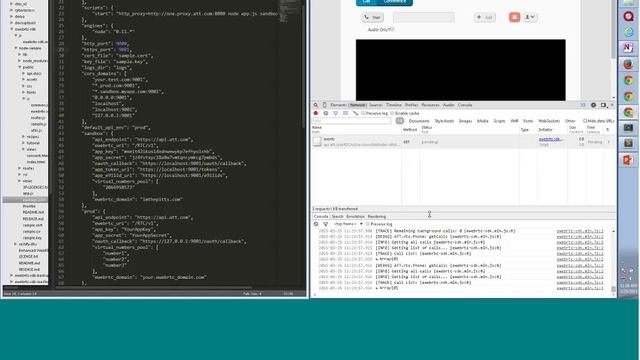Expand the routes folder in sidebar
Image resolution: width=640 pixels, height=360 pixels.
click(x=20, y=168)
